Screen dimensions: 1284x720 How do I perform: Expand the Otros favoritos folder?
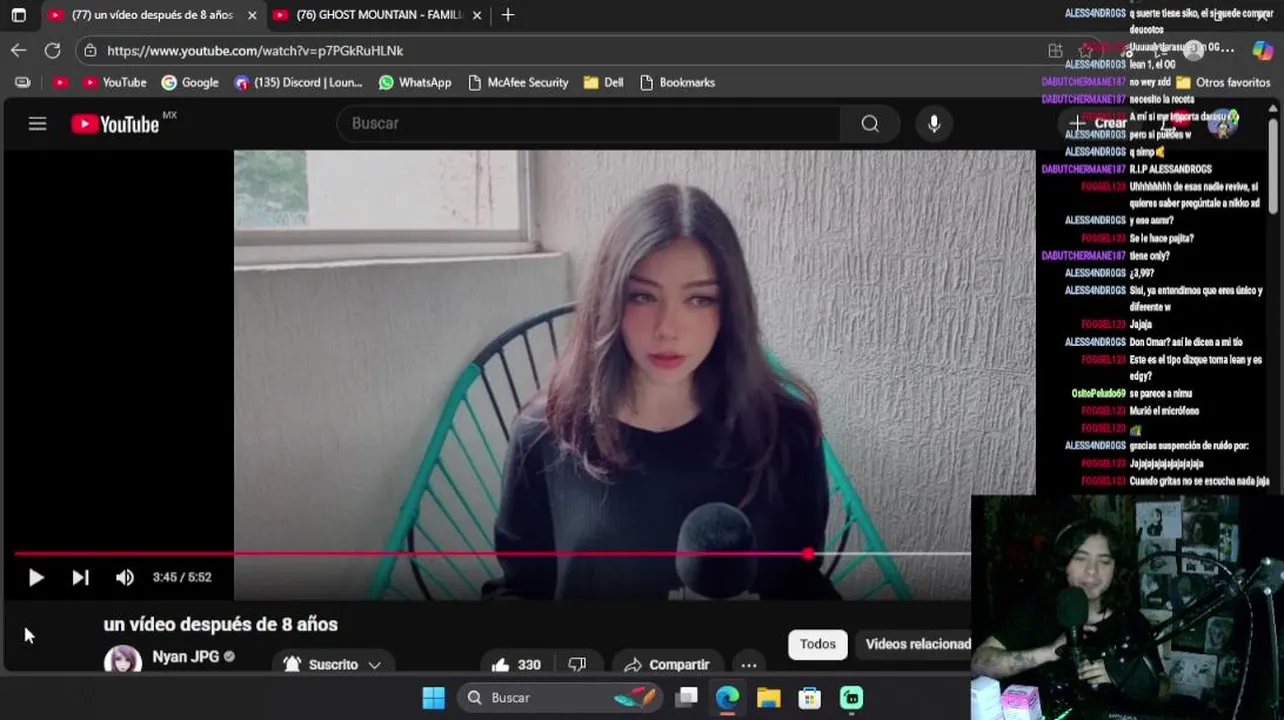click(1222, 82)
